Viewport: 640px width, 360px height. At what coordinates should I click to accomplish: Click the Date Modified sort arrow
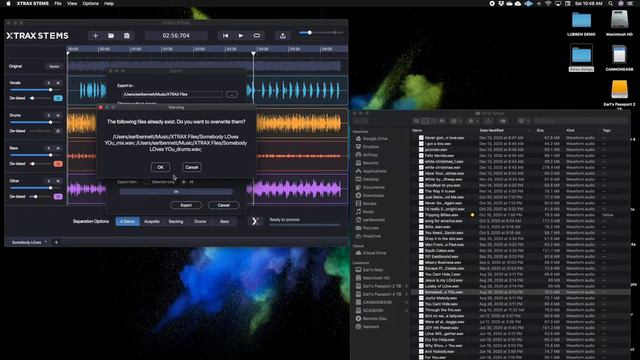pos(529,131)
